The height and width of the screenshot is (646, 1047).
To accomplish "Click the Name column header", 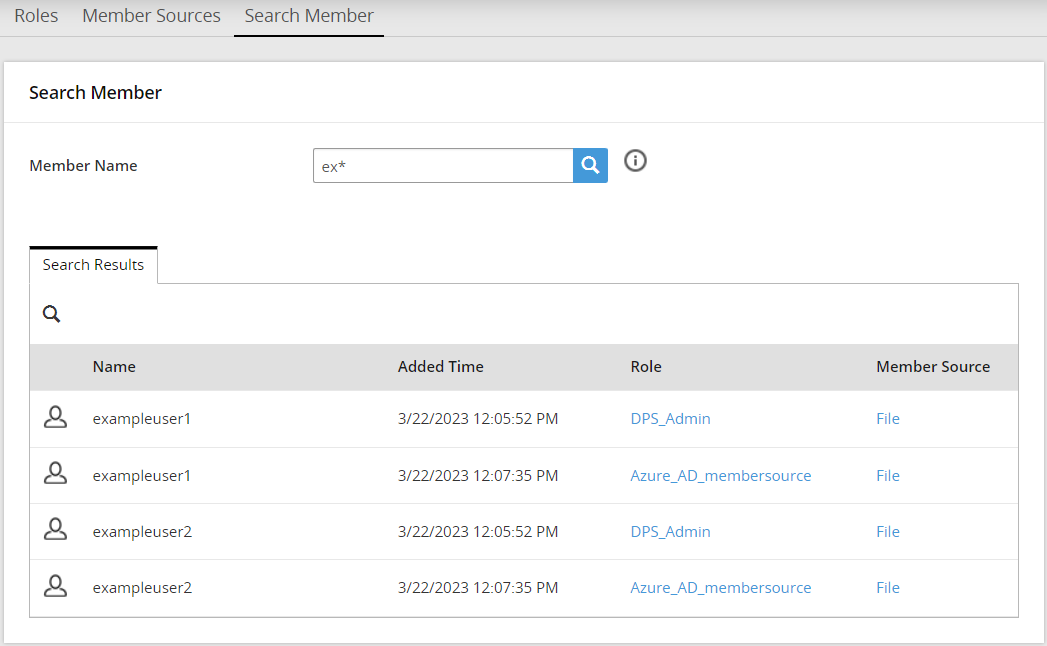I will [114, 367].
